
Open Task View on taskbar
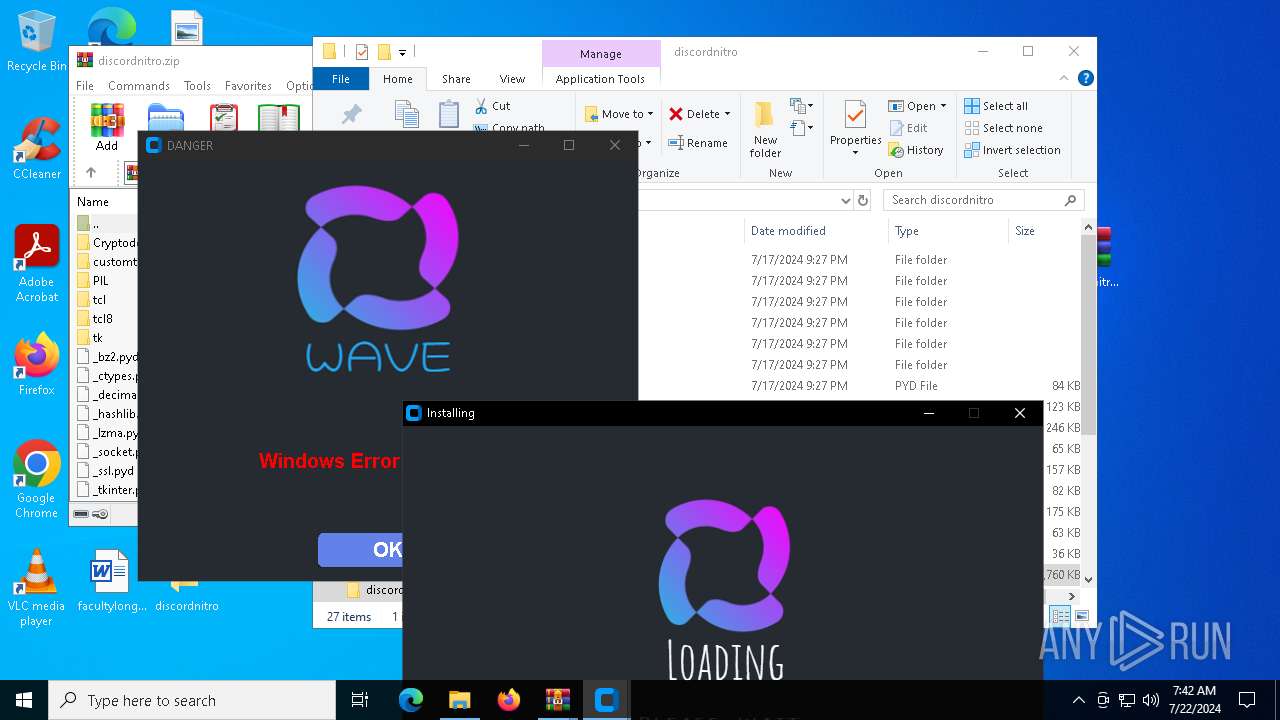point(360,700)
